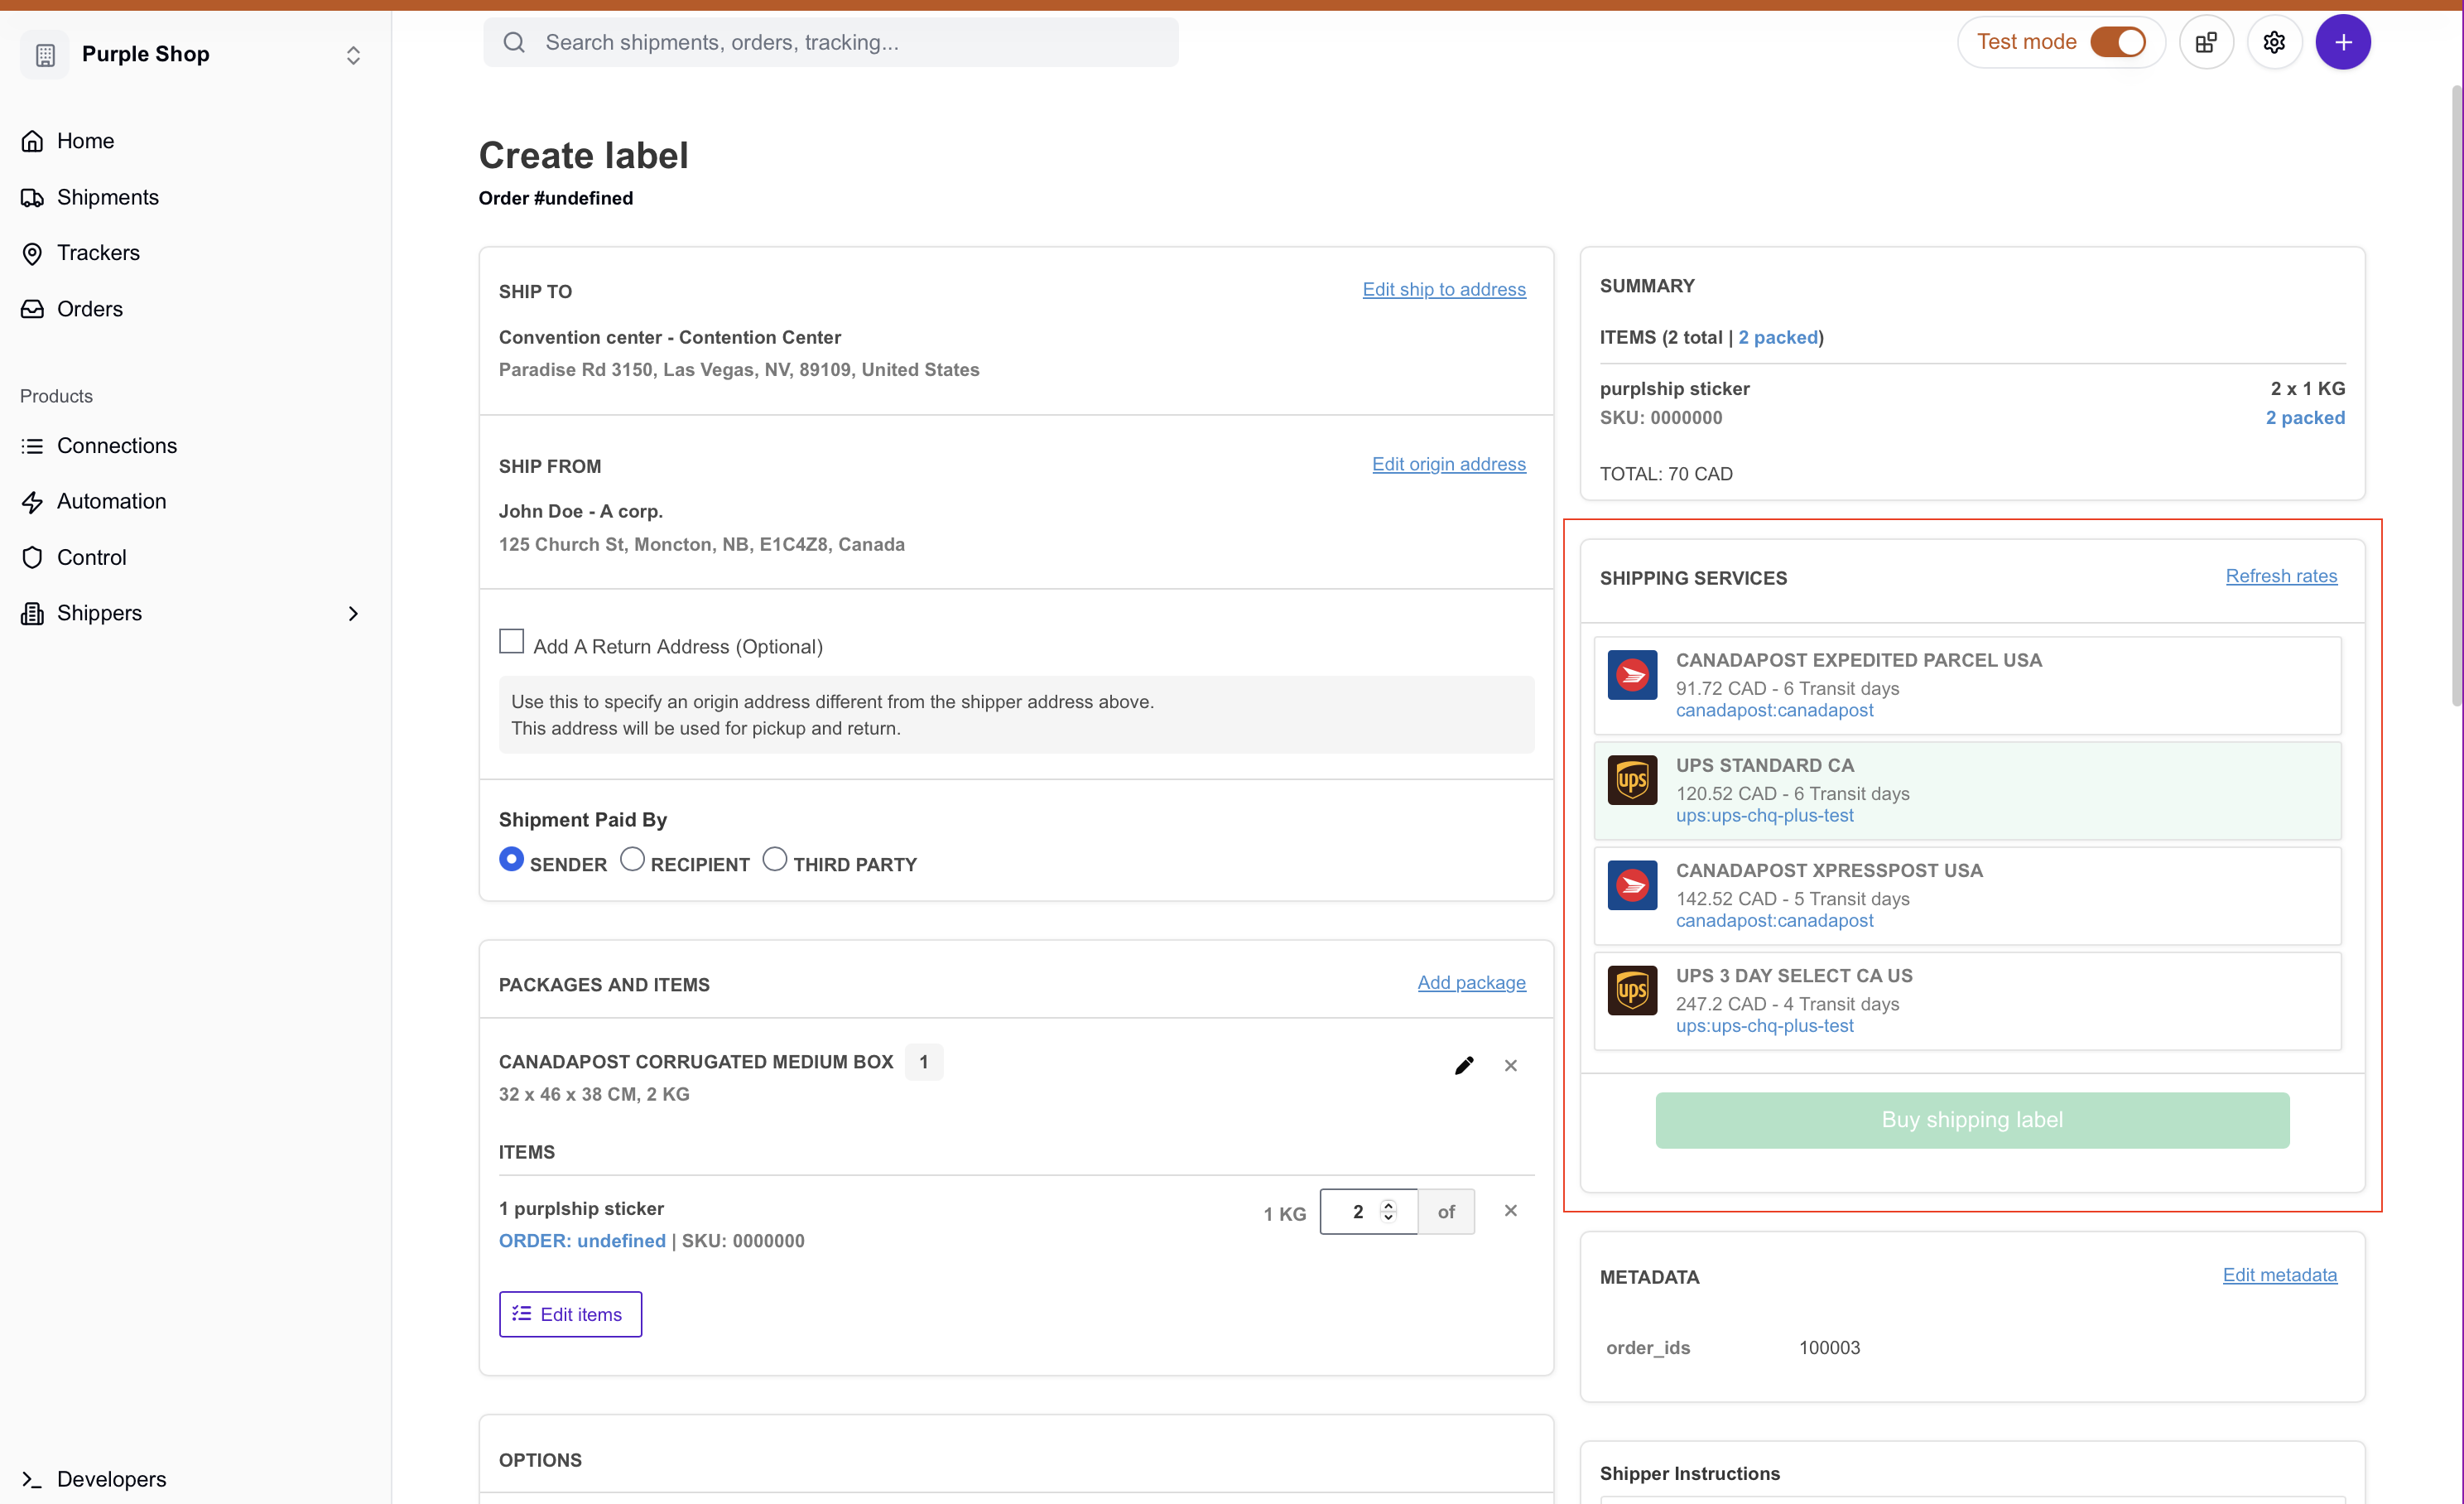Click the Refresh rates link
Image resolution: width=2464 pixels, height=1504 pixels.
[x=2280, y=576]
